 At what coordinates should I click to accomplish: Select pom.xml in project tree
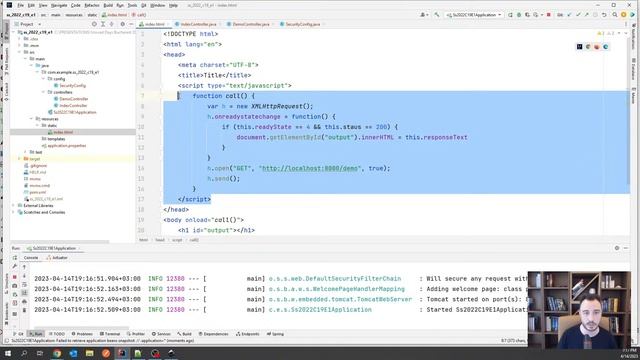(x=37, y=192)
